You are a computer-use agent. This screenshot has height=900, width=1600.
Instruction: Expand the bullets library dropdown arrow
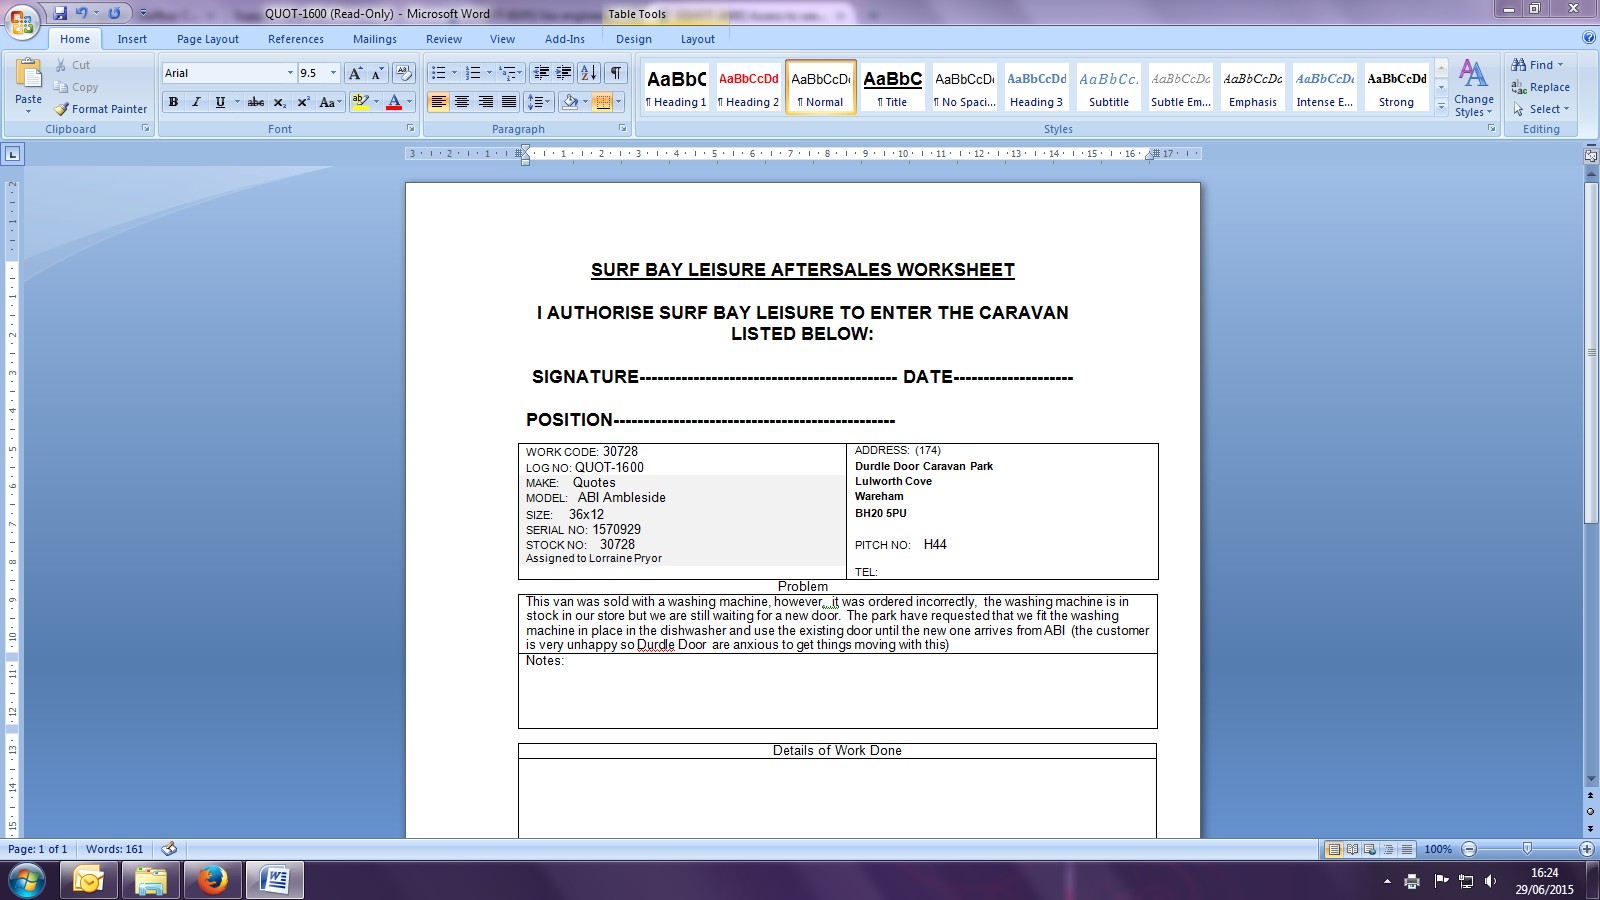tap(454, 73)
